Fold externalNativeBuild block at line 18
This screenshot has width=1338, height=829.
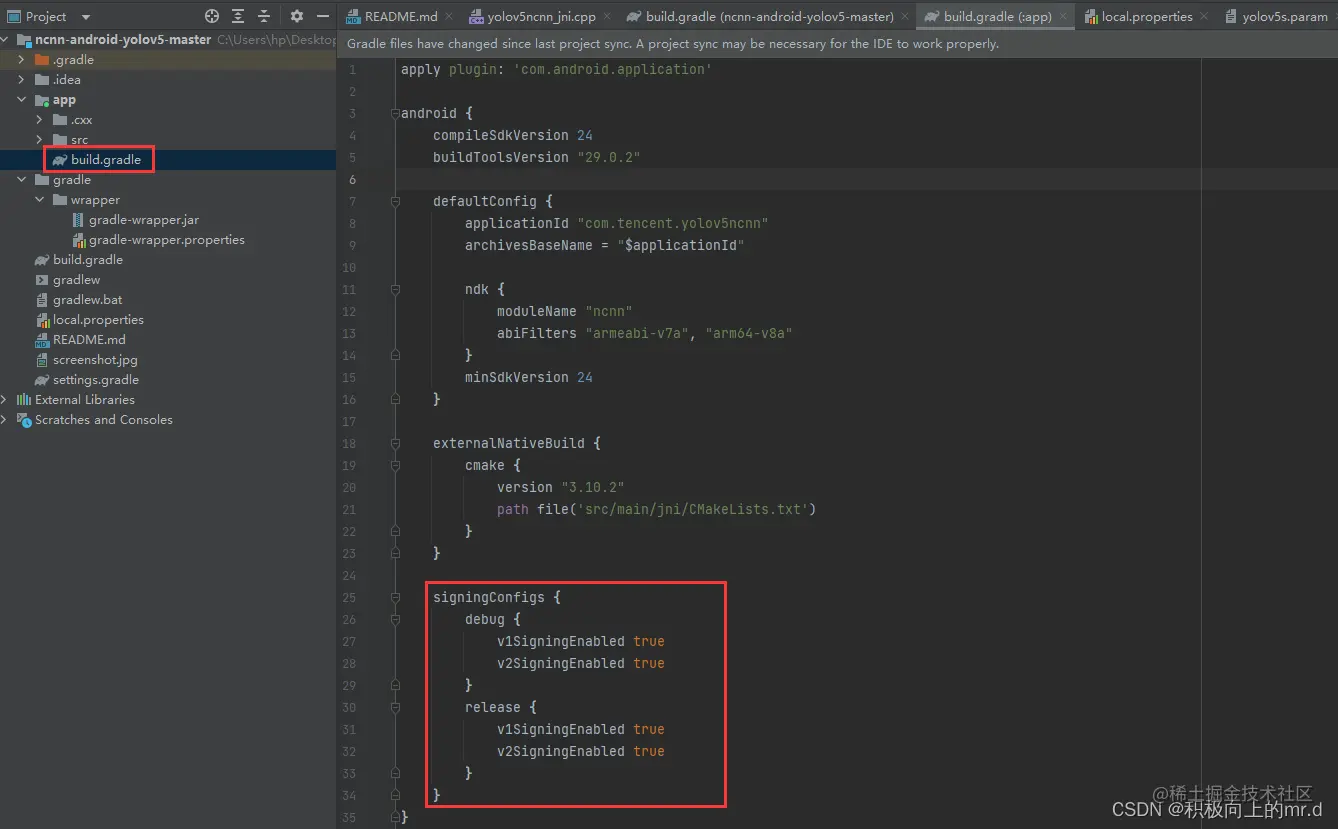pos(396,443)
